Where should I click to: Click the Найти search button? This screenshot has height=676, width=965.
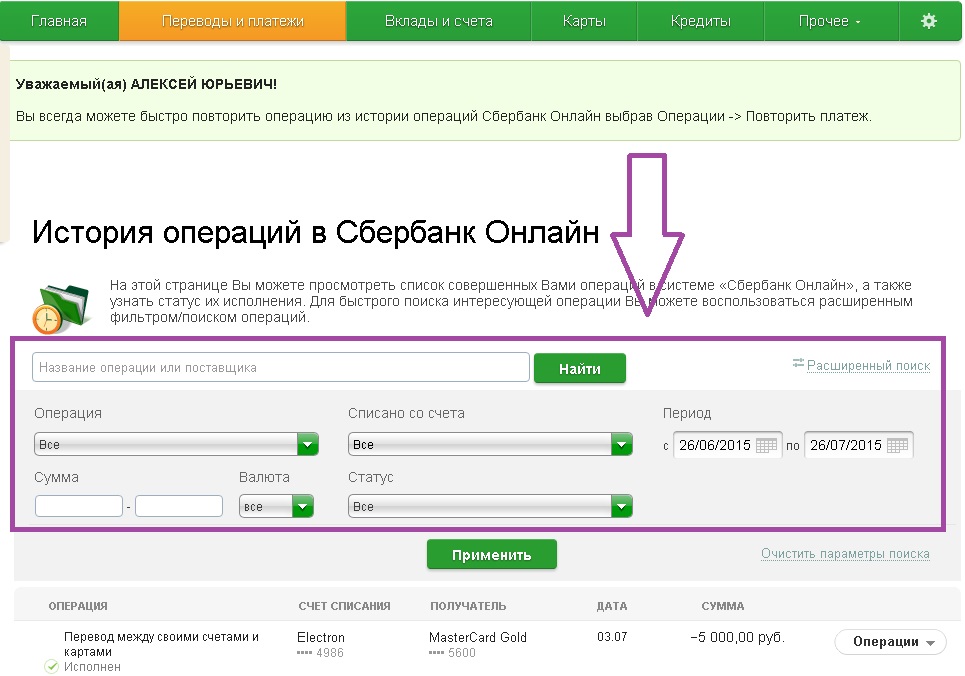[x=581, y=367]
